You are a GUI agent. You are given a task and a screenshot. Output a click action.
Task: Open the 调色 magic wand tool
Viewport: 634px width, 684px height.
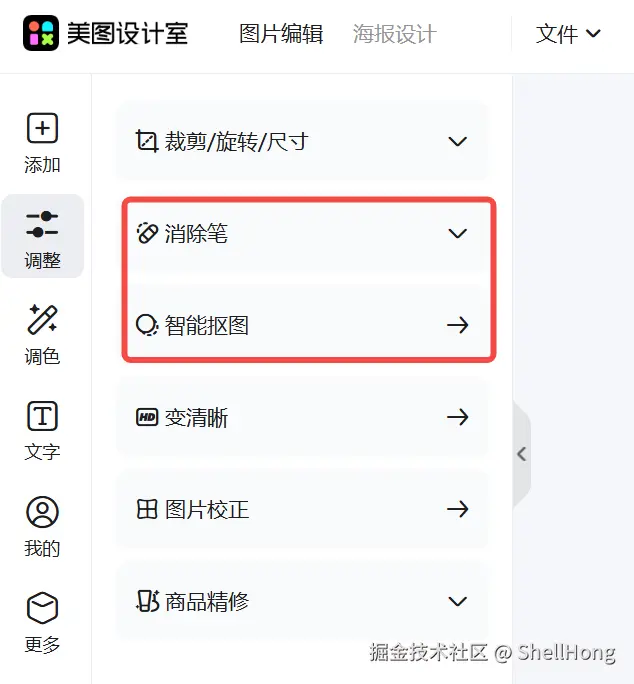[x=42, y=320]
